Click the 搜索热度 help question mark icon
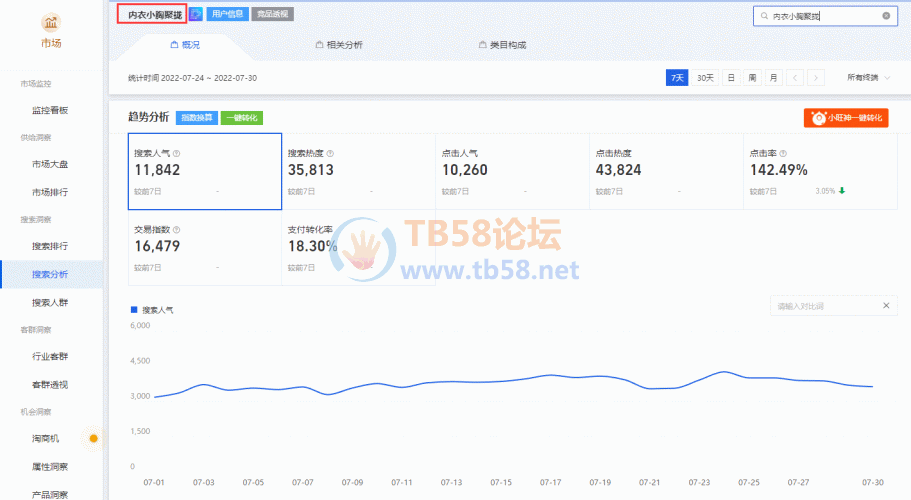Screen dimensions: 911x500 click(x=330, y=153)
